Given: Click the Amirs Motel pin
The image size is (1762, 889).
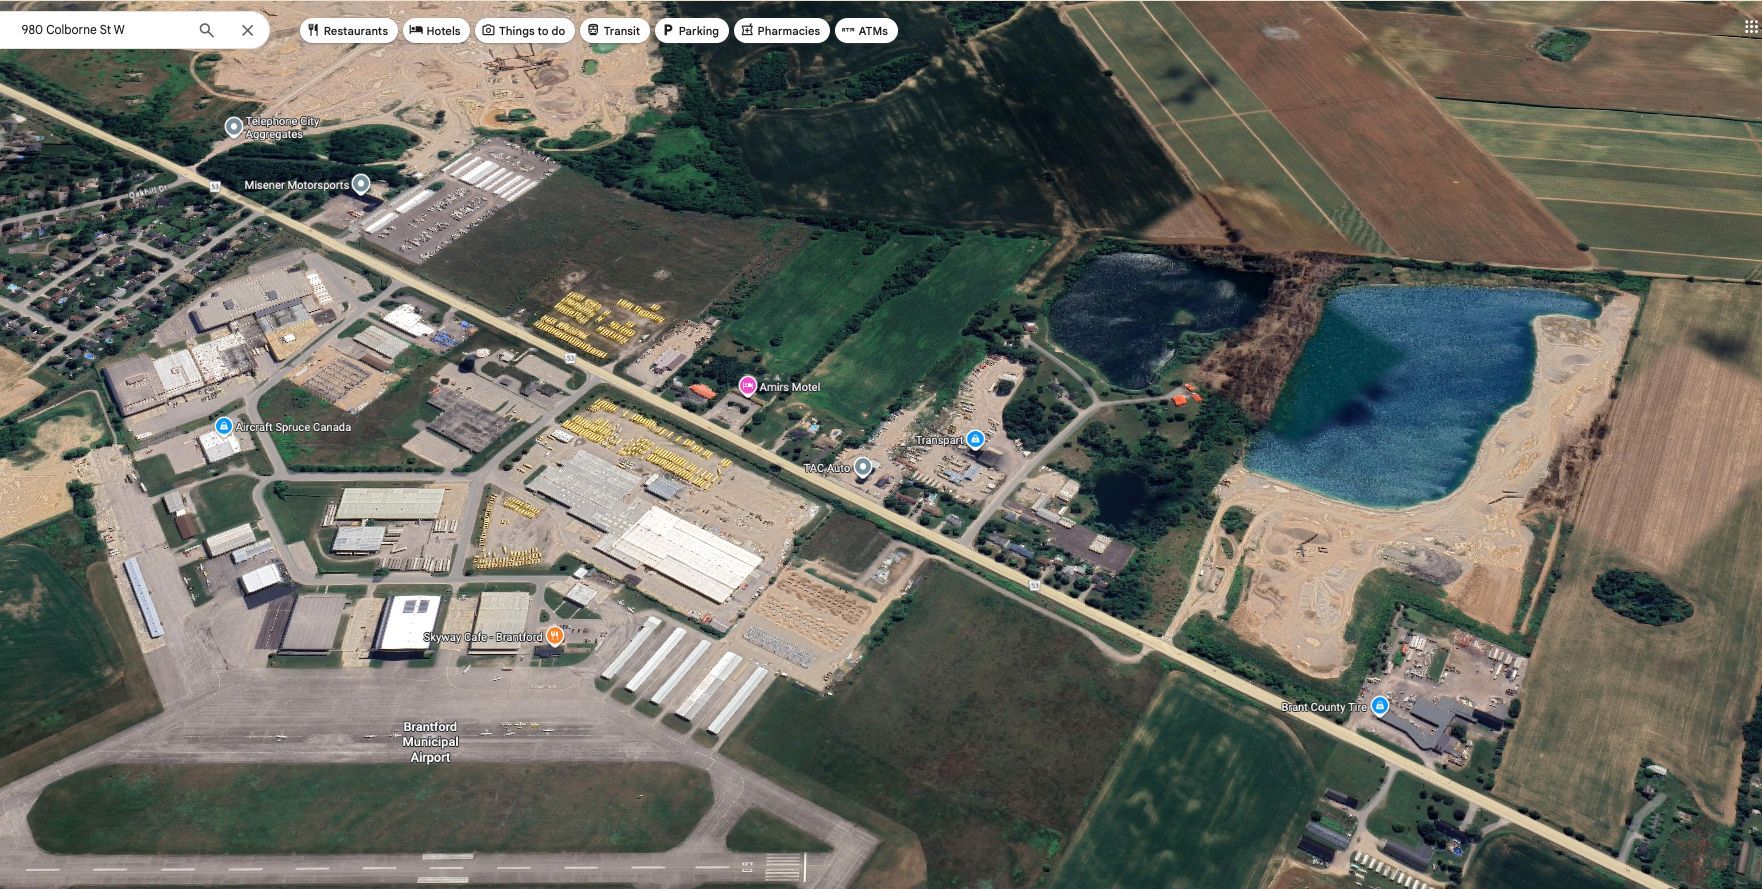Looking at the screenshot, I should tap(747, 386).
